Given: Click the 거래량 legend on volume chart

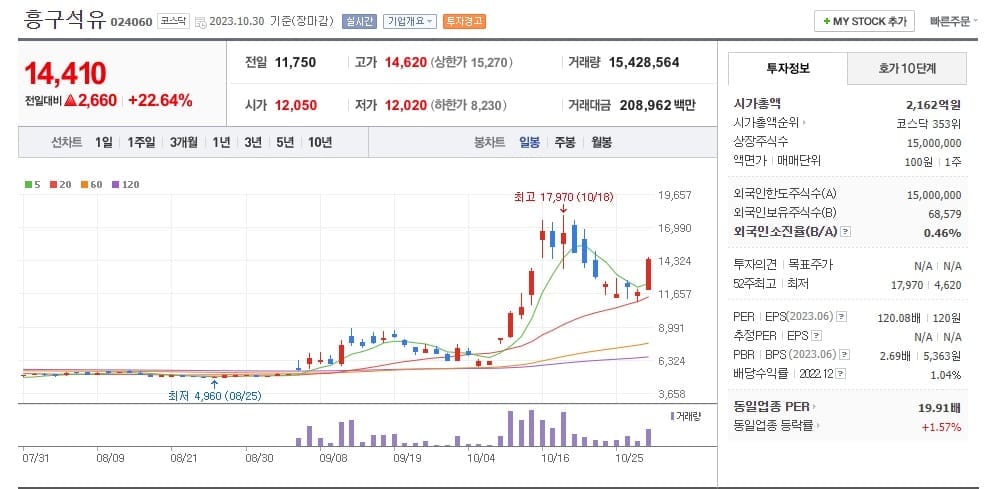Looking at the screenshot, I should [x=685, y=417].
